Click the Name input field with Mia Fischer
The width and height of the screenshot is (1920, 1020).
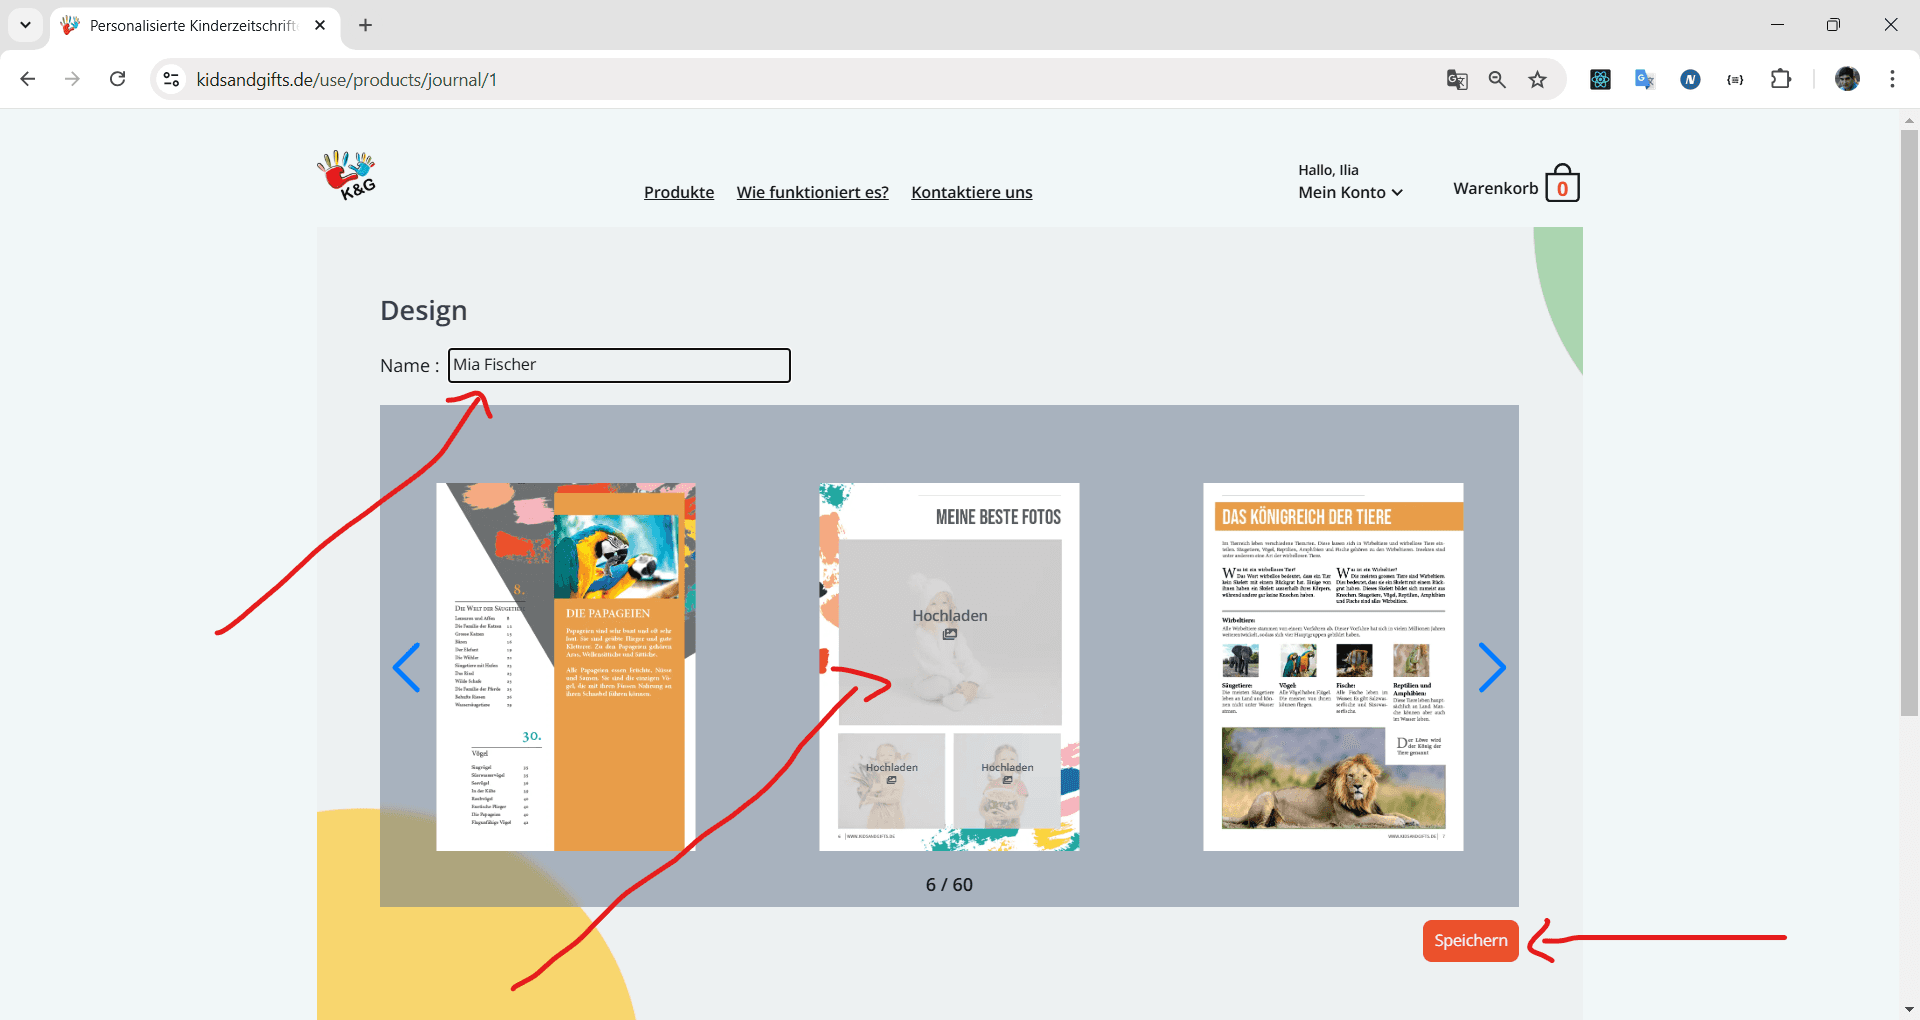click(619, 365)
